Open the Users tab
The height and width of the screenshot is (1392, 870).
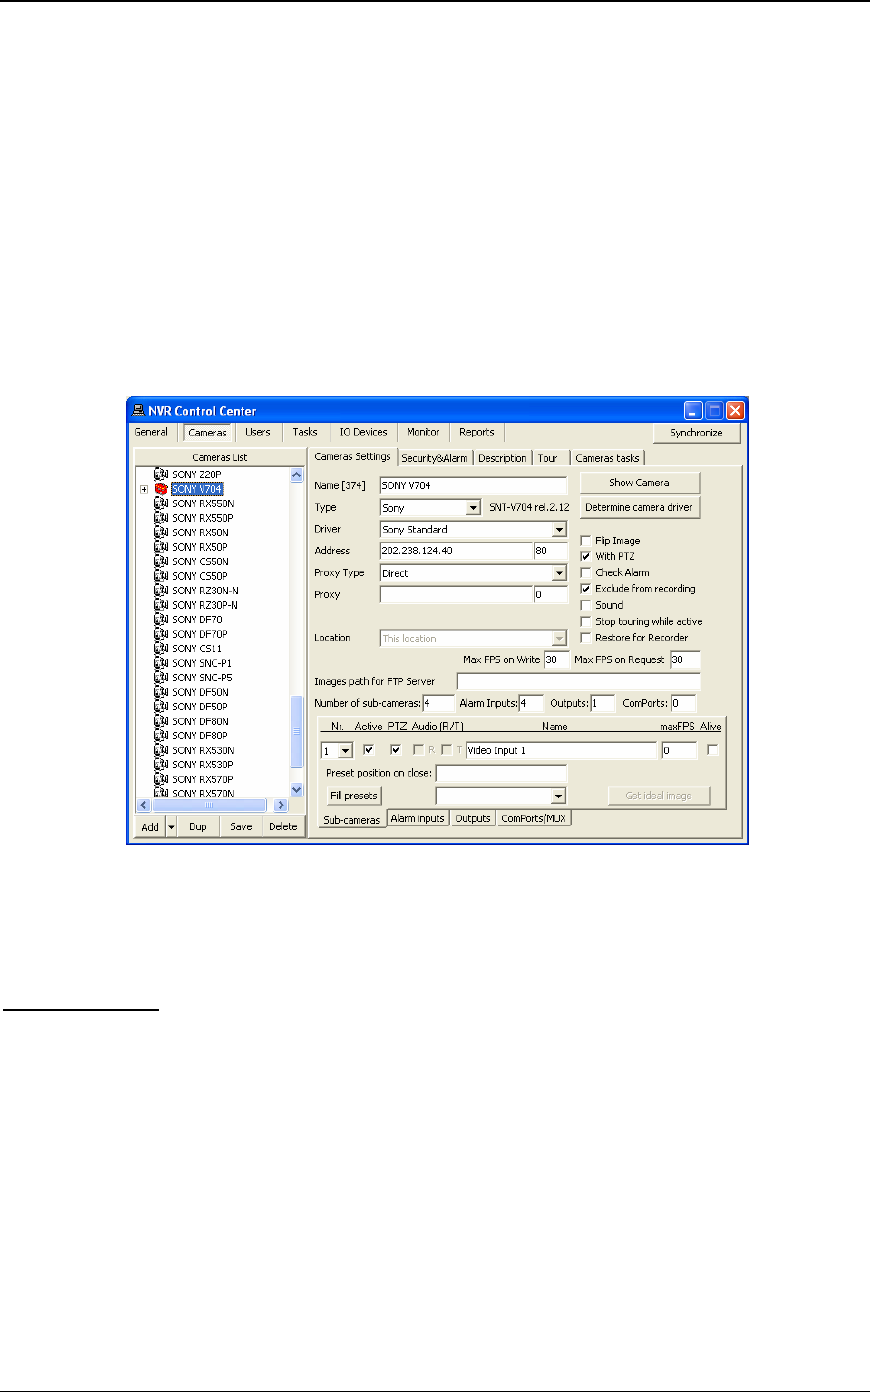point(258,432)
